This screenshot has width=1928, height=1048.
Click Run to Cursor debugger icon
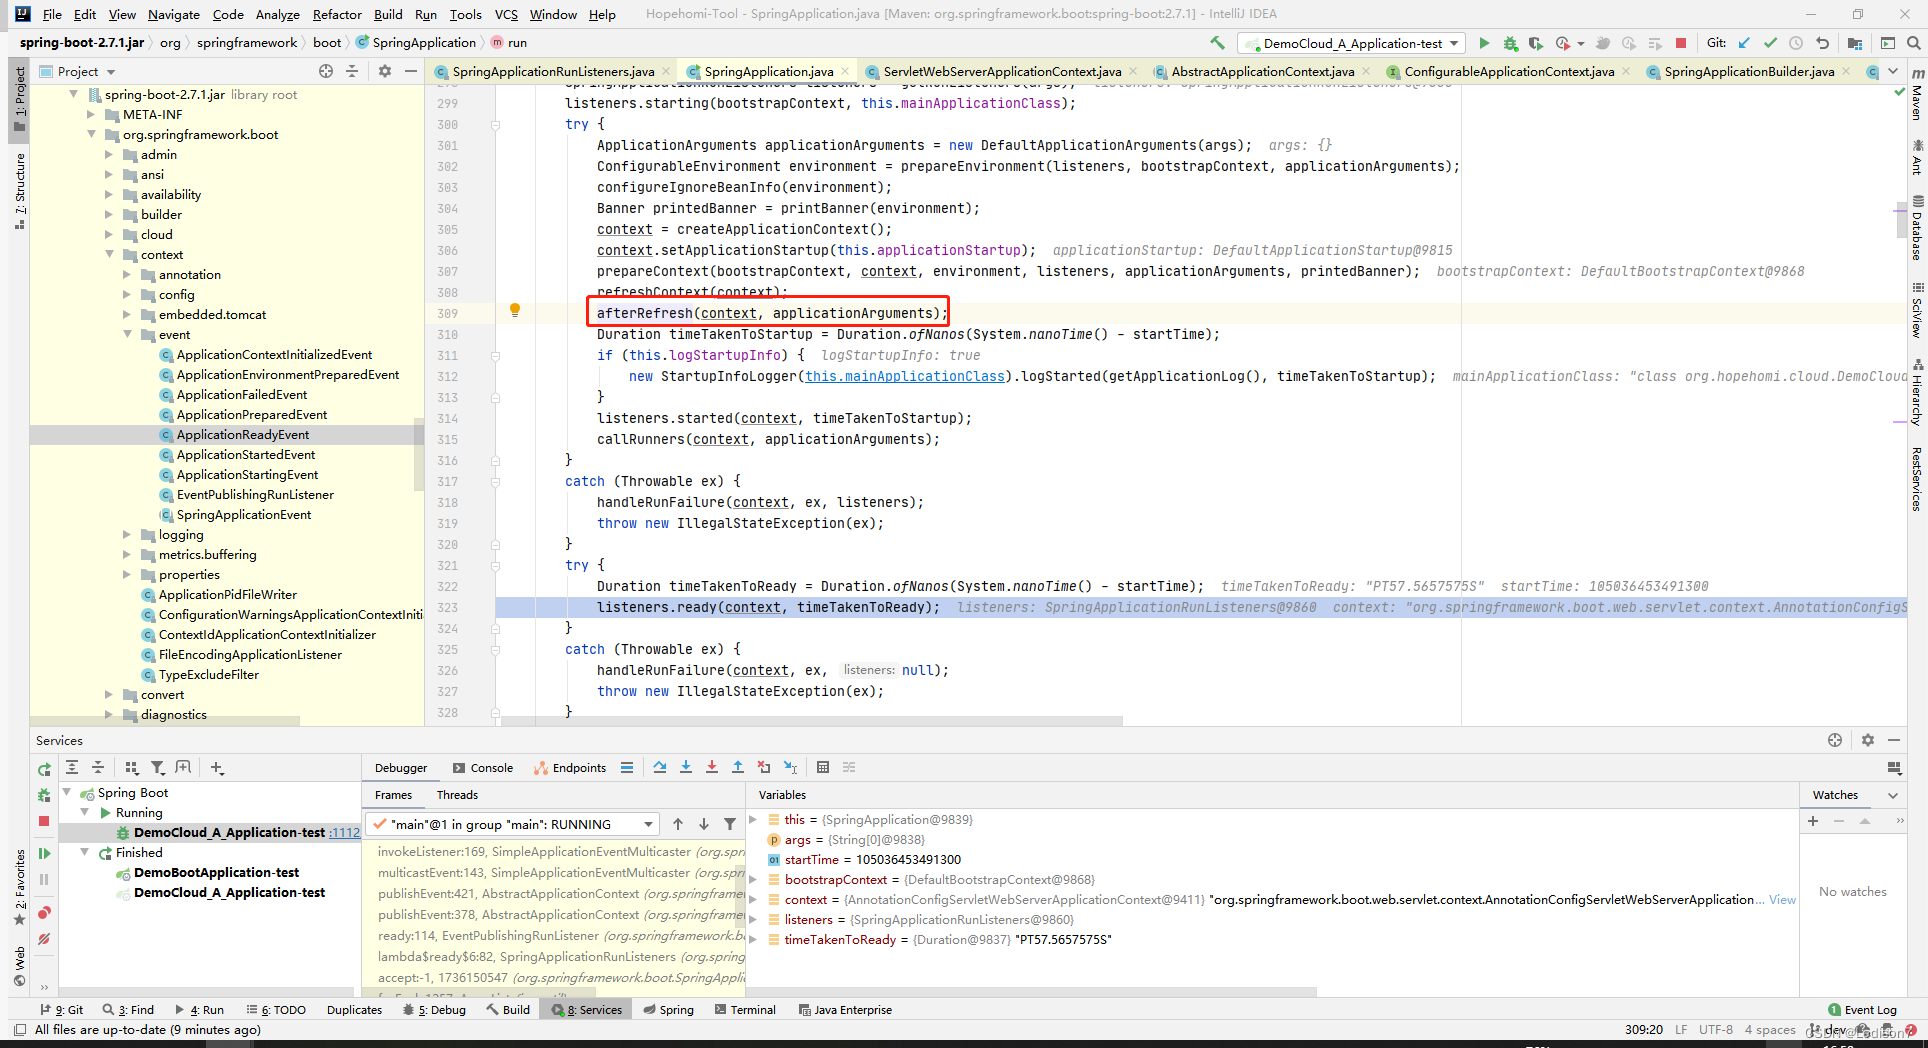click(x=790, y=767)
